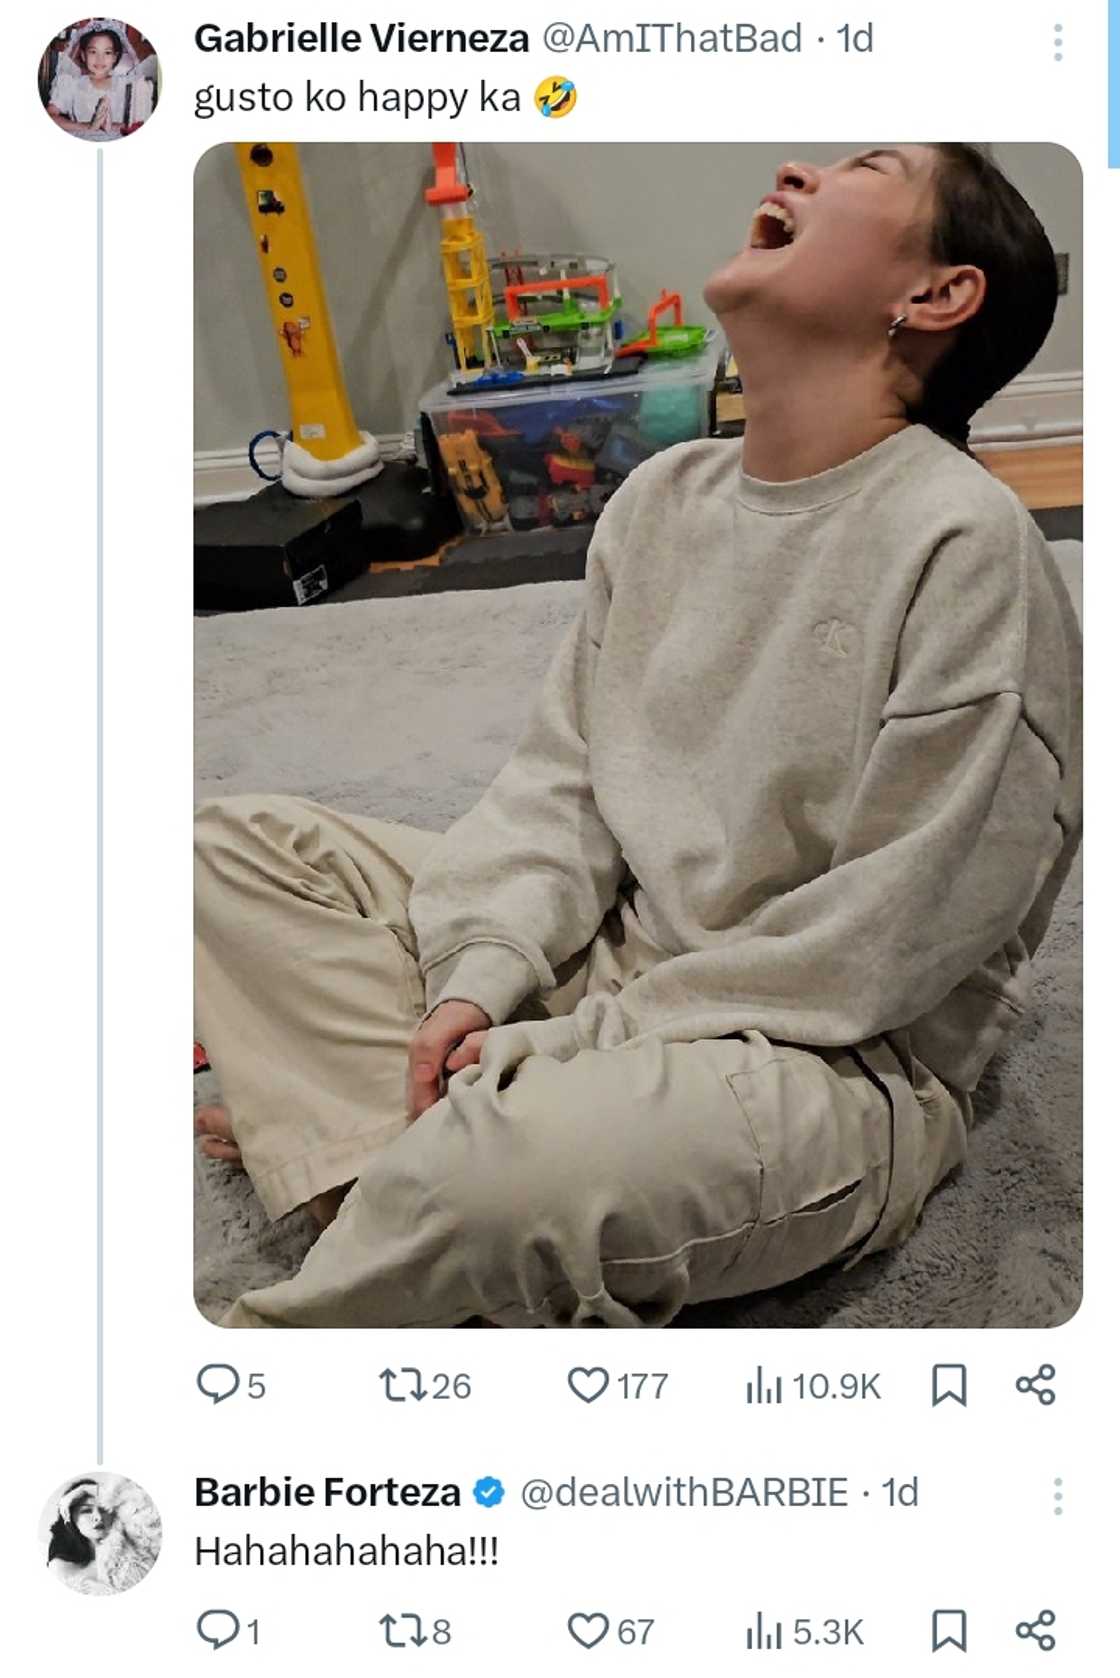
Task: Open Barbie Forteza's profile avatar
Action: coord(99,1532)
